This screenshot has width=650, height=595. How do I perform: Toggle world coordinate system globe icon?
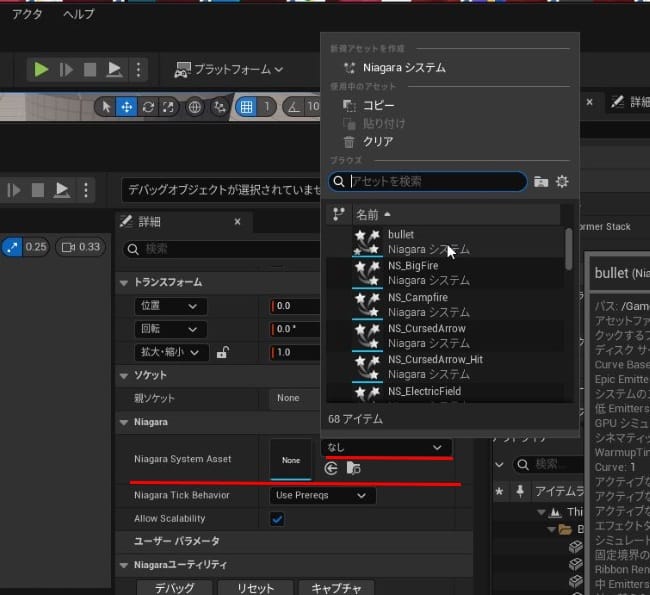click(194, 107)
